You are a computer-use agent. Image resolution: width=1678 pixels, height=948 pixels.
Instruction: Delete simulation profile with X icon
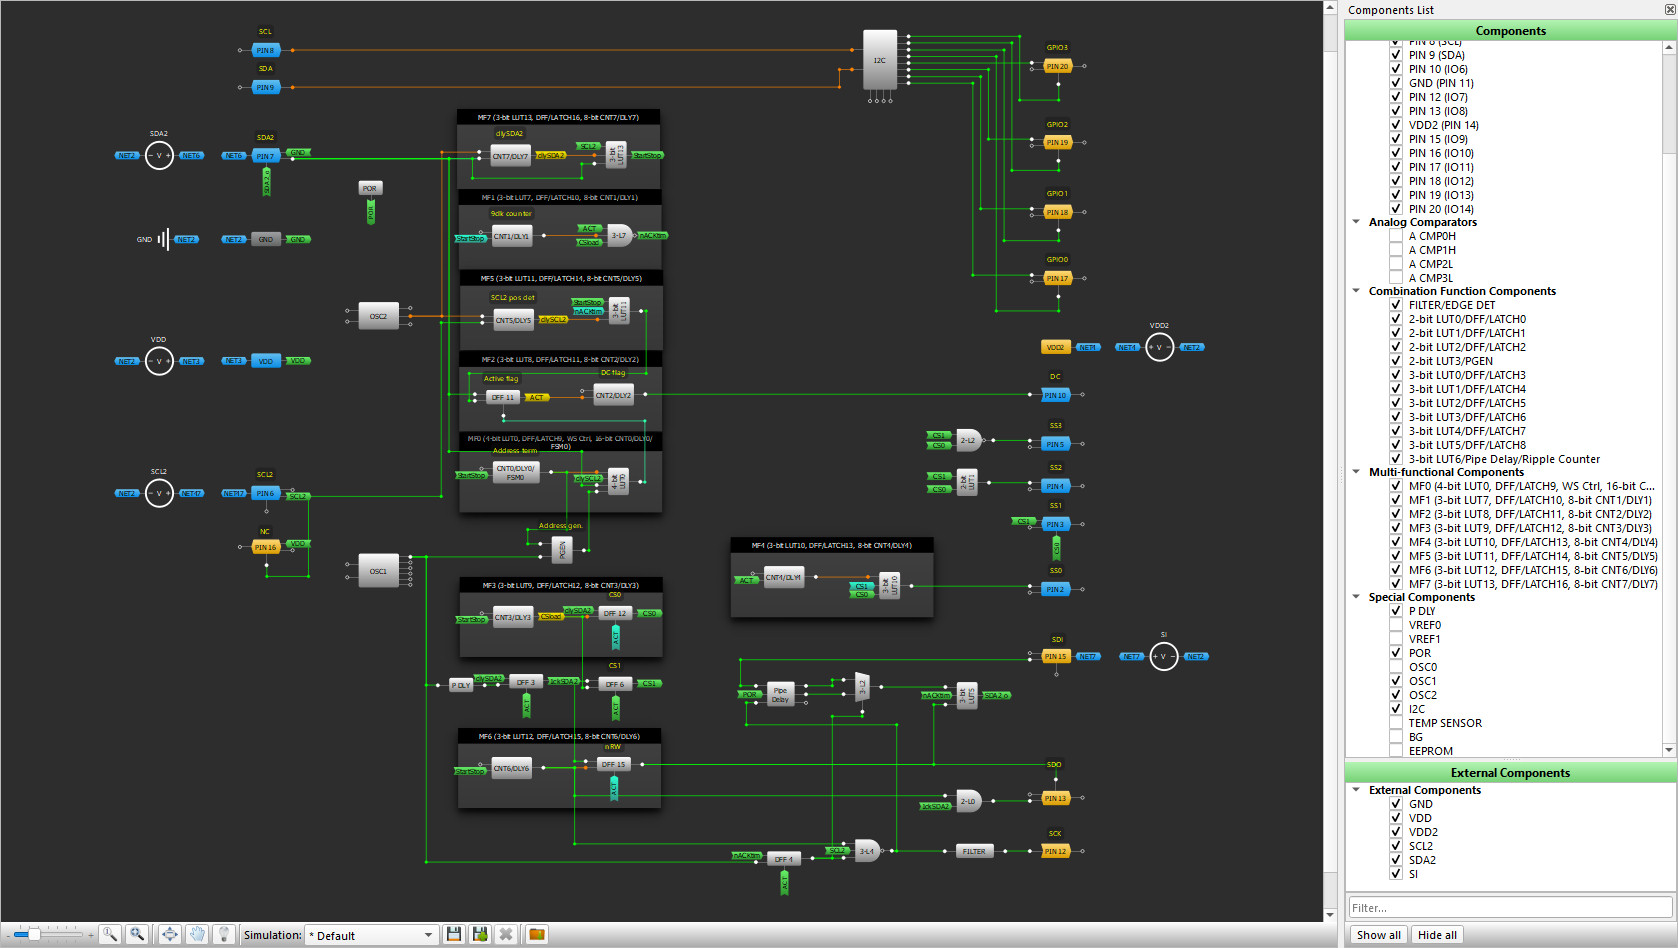(506, 934)
